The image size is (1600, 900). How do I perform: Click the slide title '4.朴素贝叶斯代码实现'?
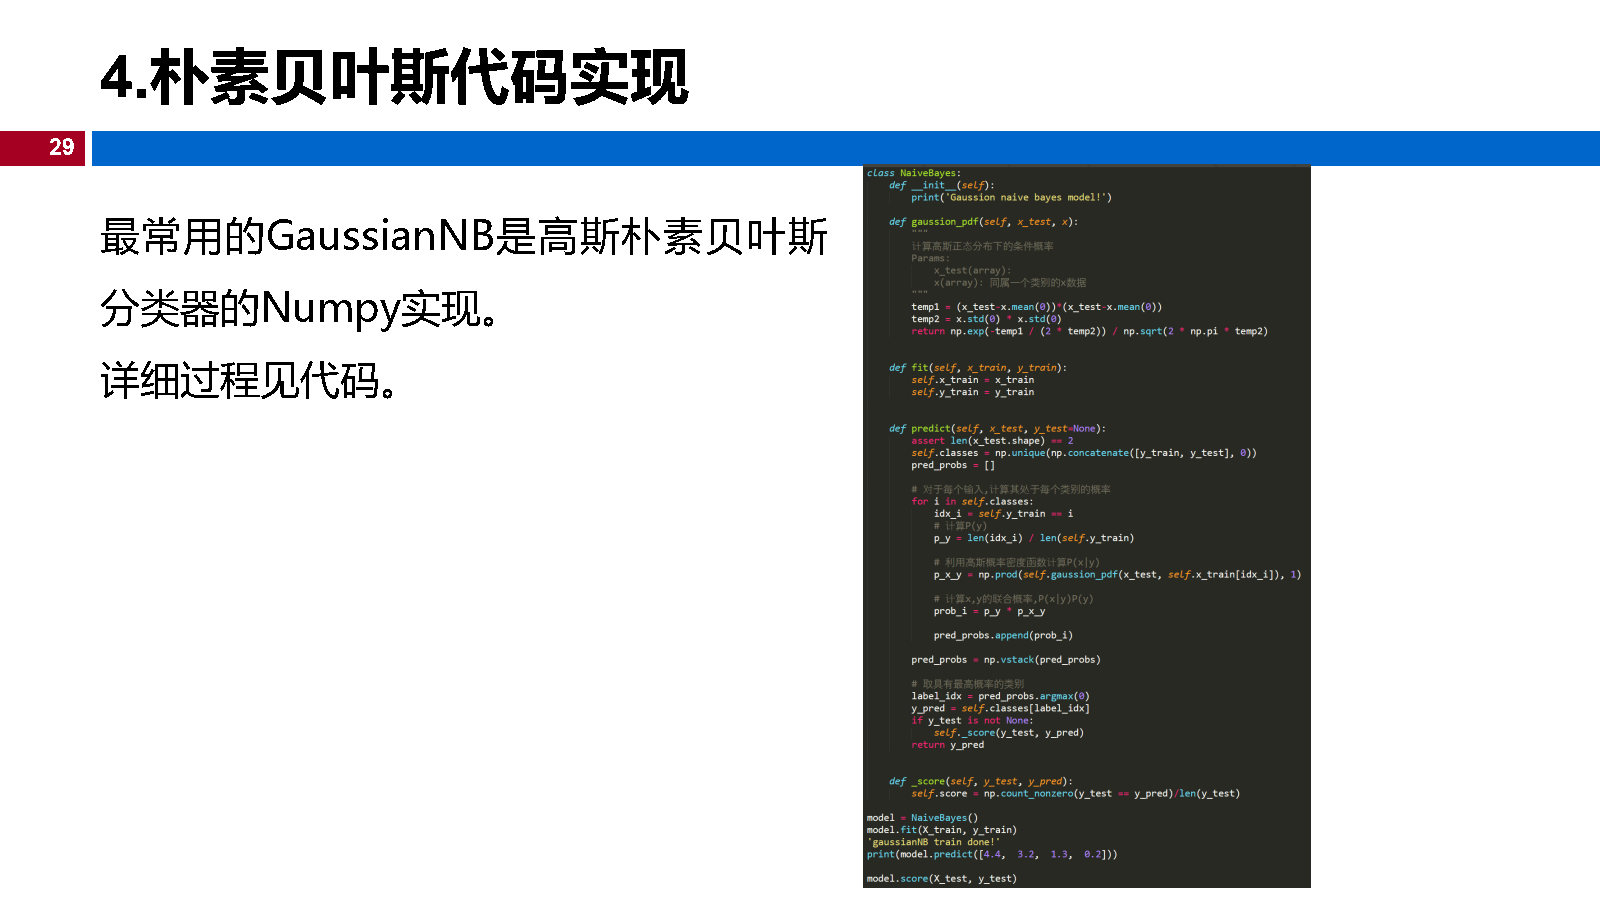pyautogui.click(x=394, y=77)
